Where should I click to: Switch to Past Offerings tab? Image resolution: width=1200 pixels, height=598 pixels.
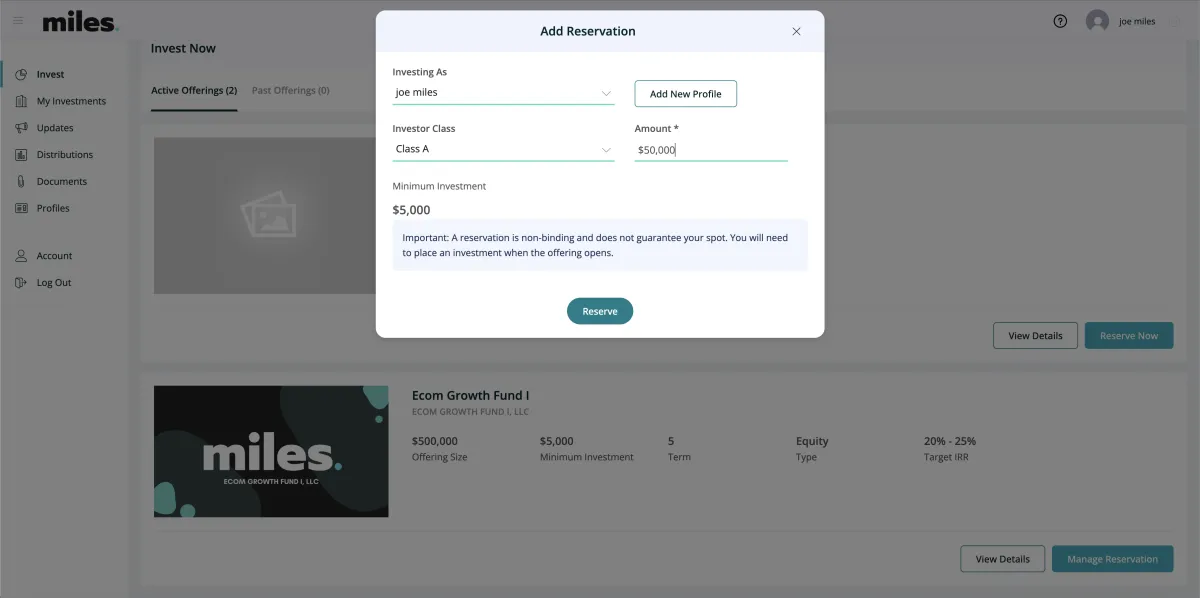pos(291,91)
